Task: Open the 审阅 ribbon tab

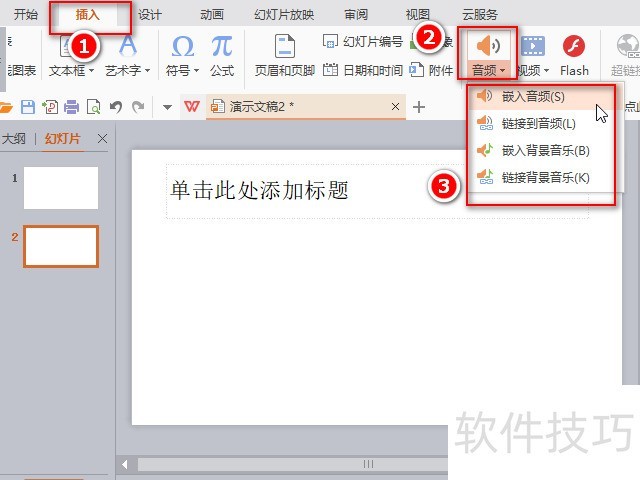Action: 356,15
